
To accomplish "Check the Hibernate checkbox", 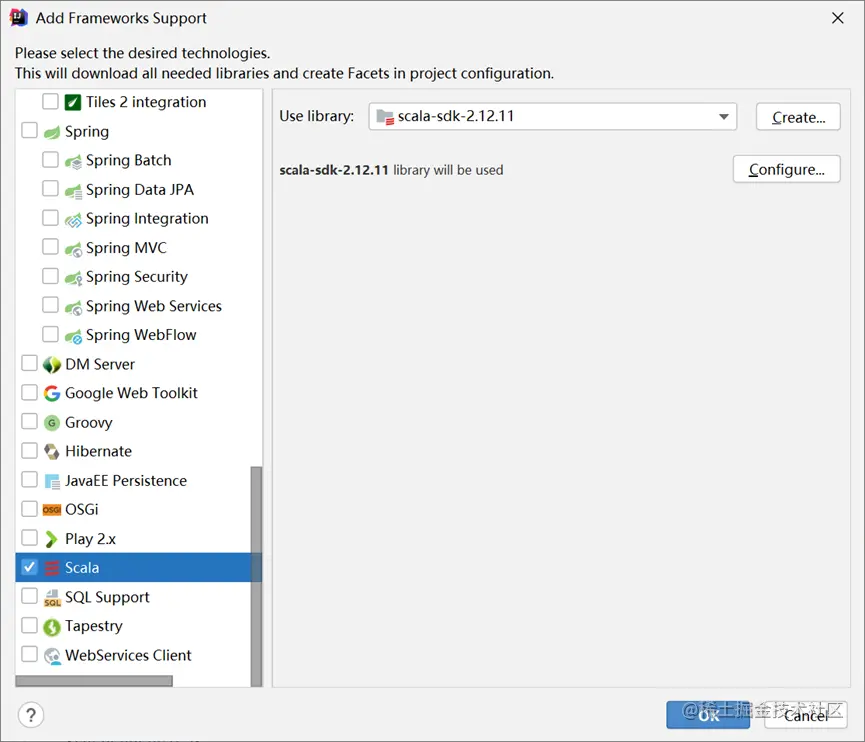I will [x=29, y=450].
